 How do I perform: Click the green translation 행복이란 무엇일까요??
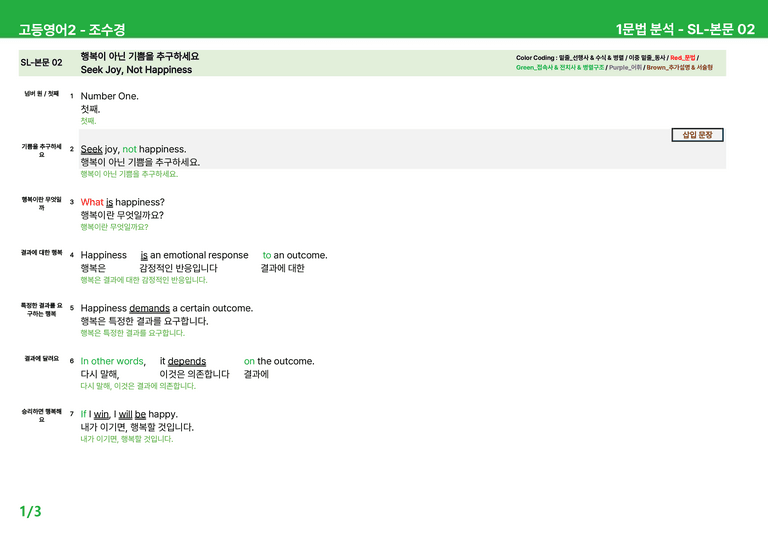[x=114, y=227]
